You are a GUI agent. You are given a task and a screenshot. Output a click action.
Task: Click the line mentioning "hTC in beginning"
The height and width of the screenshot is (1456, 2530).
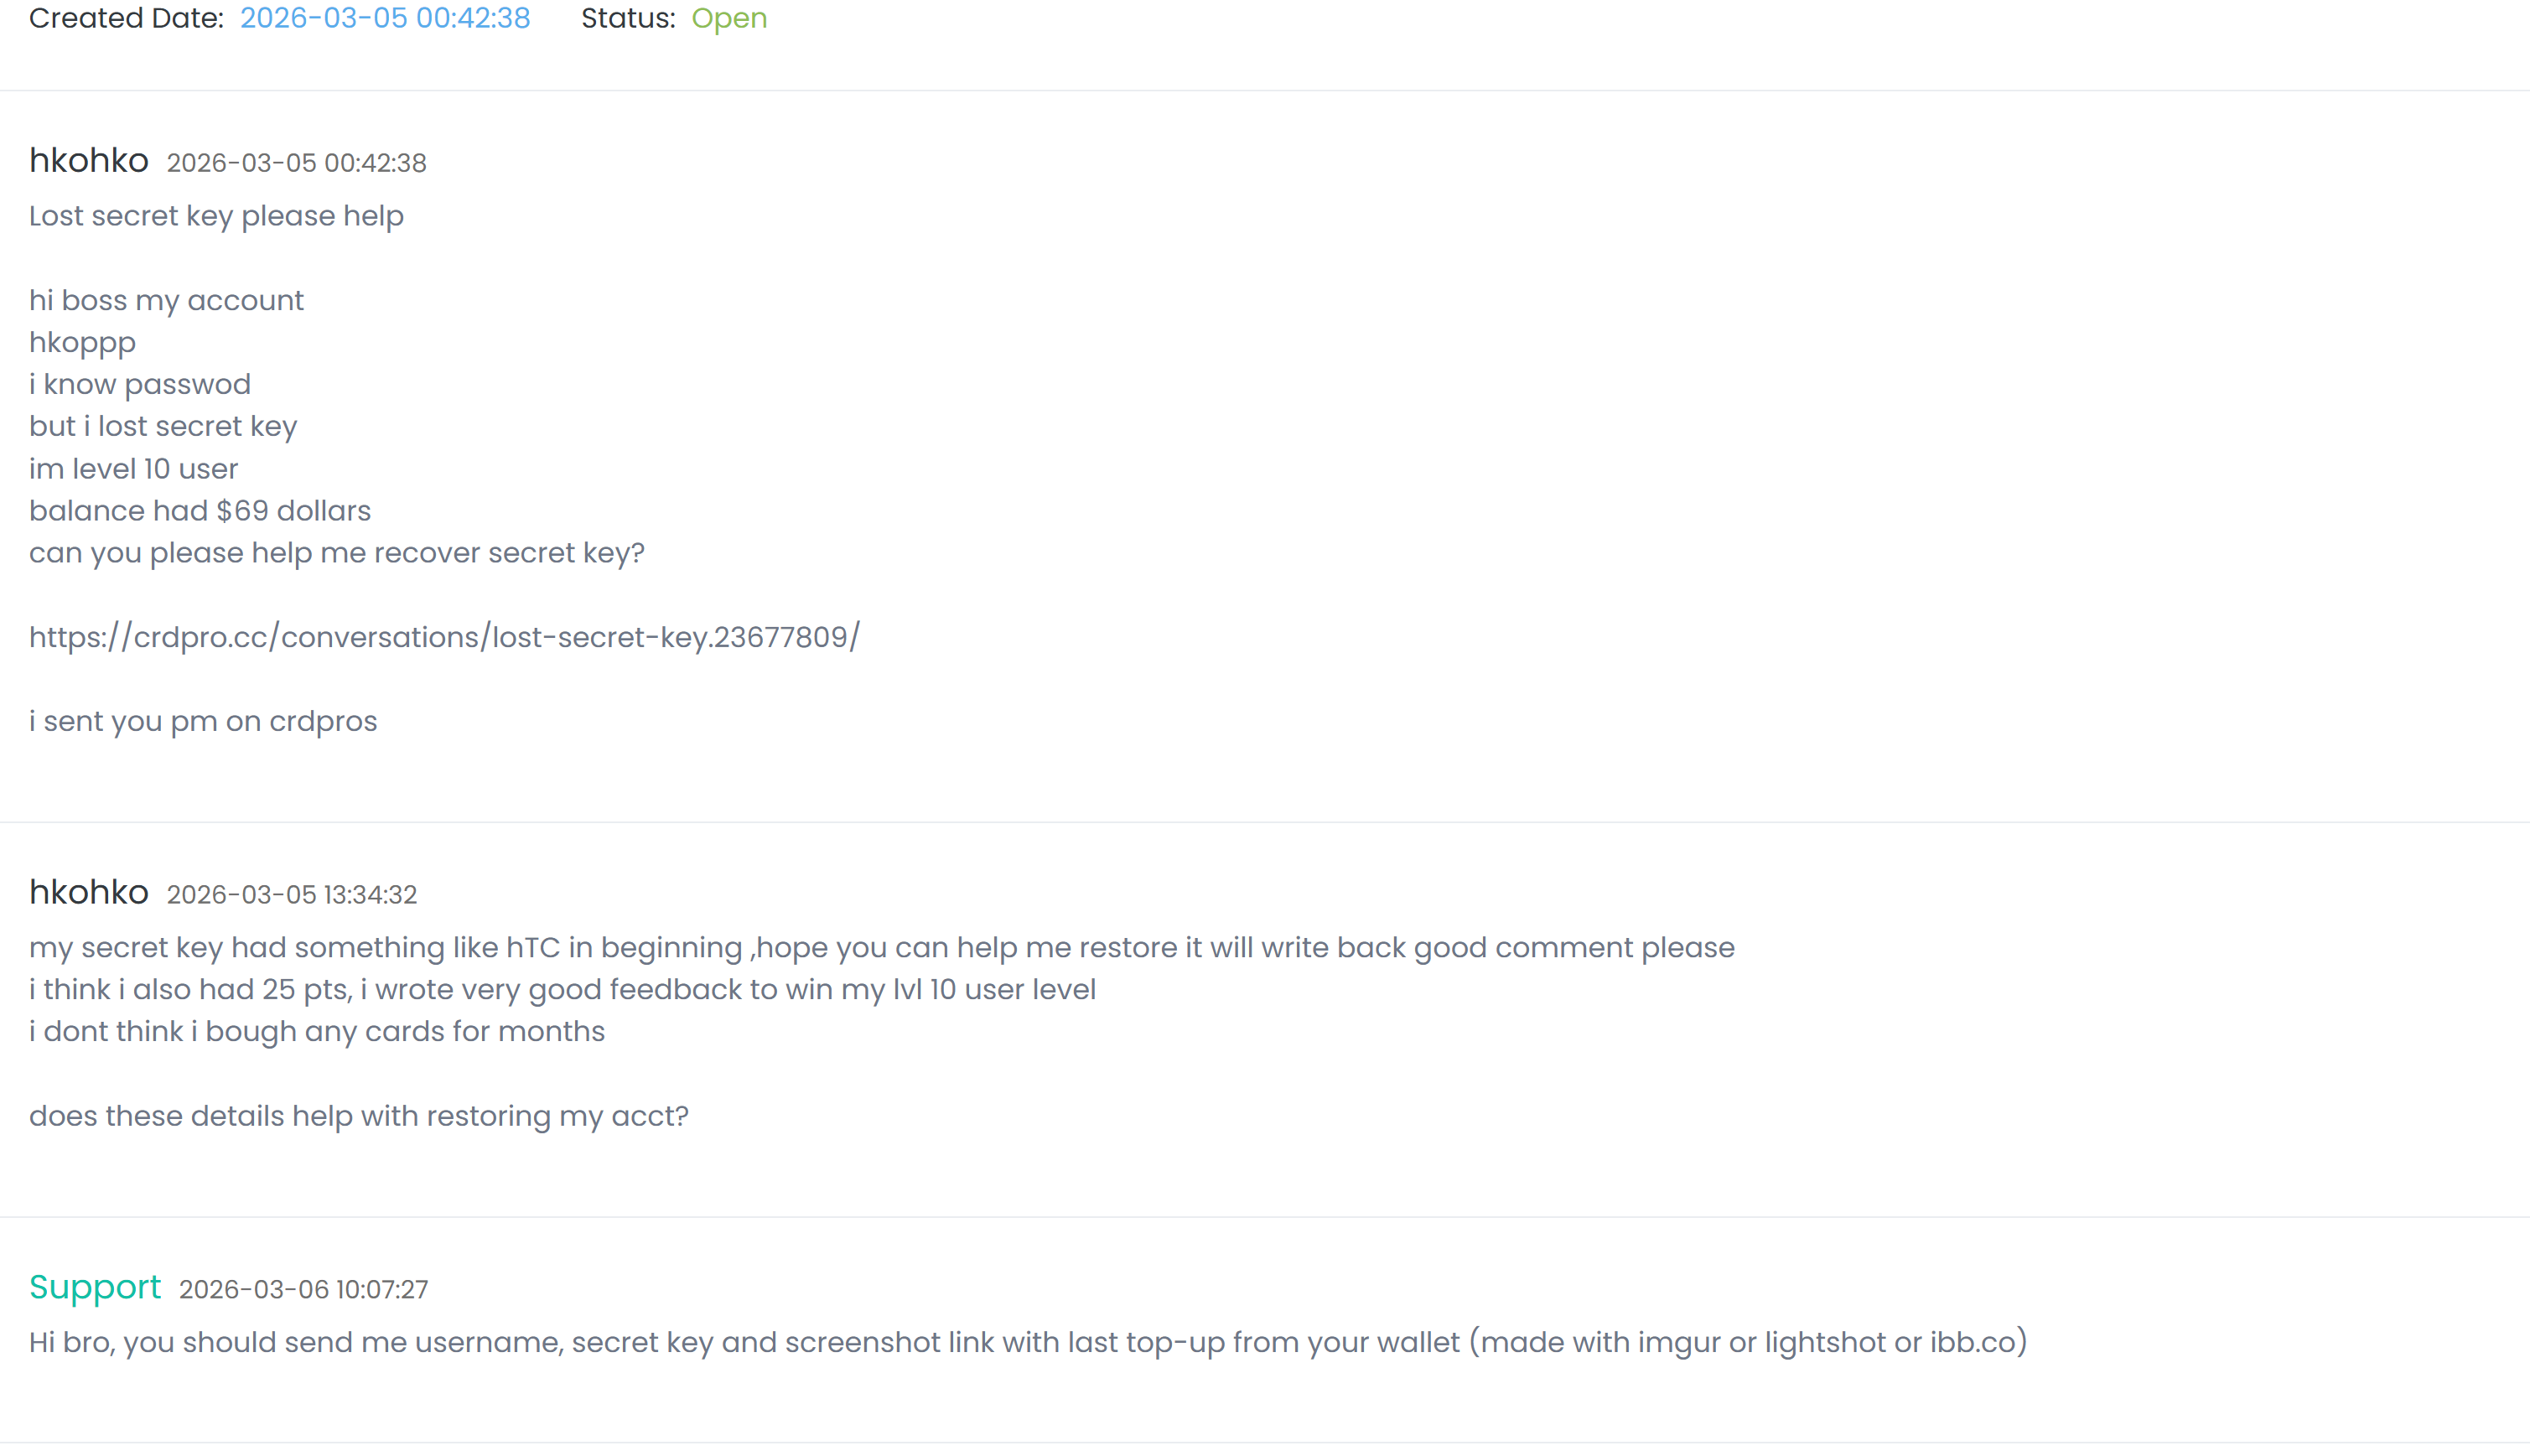click(881, 947)
